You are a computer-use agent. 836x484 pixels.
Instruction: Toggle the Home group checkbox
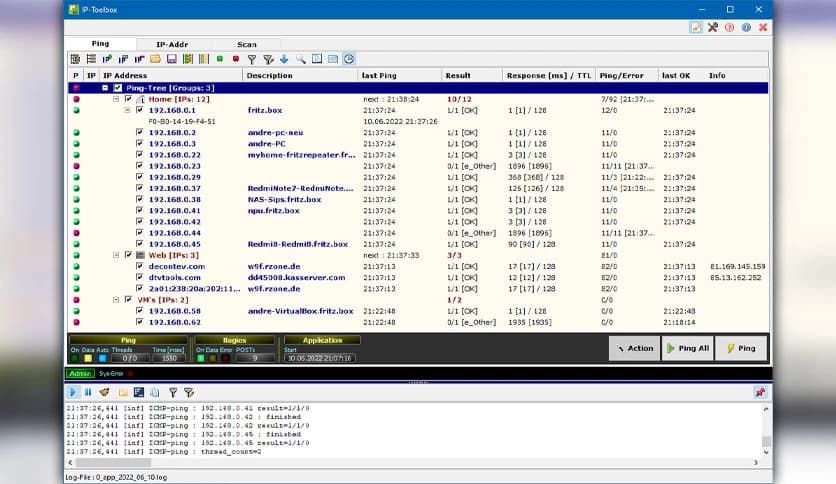coord(128,99)
